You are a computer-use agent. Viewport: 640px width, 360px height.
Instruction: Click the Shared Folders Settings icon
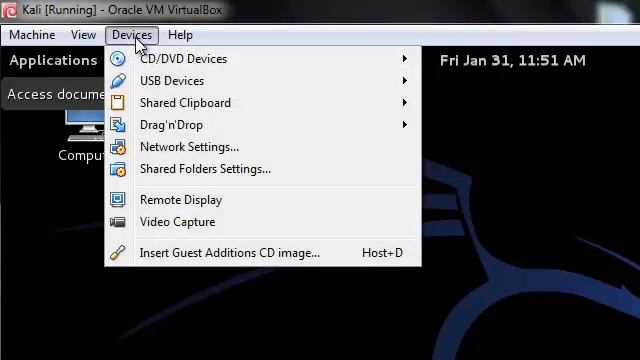pyautogui.click(x=118, y=169)
